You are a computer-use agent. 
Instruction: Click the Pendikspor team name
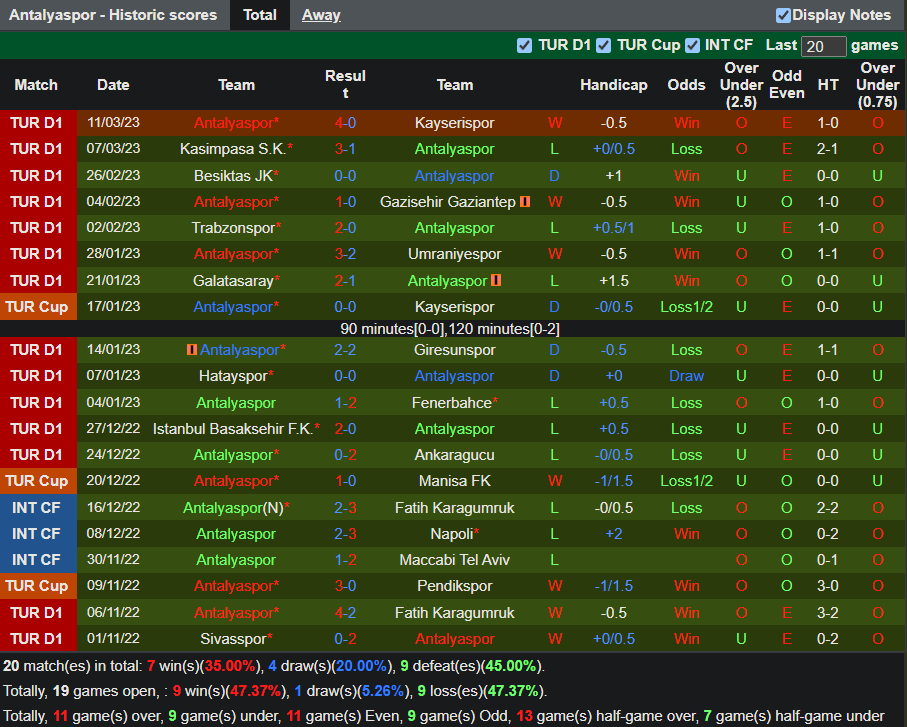(x=455, y=586)
